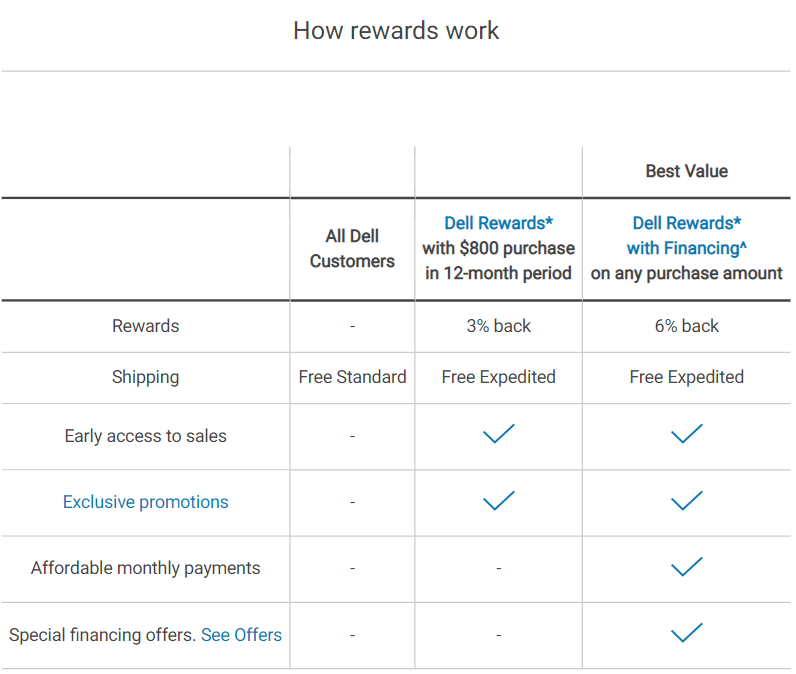Click the All Dell Customers column header
796x674 pixels.
point(352,248)
